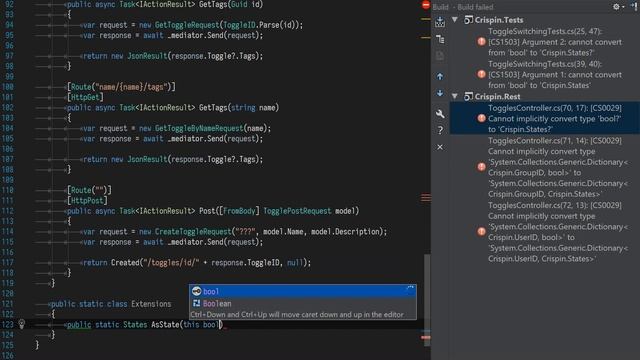640x360 pixels.
Task: Click 'GetToggleRequest' on line 94
Action: pos(187,25)
